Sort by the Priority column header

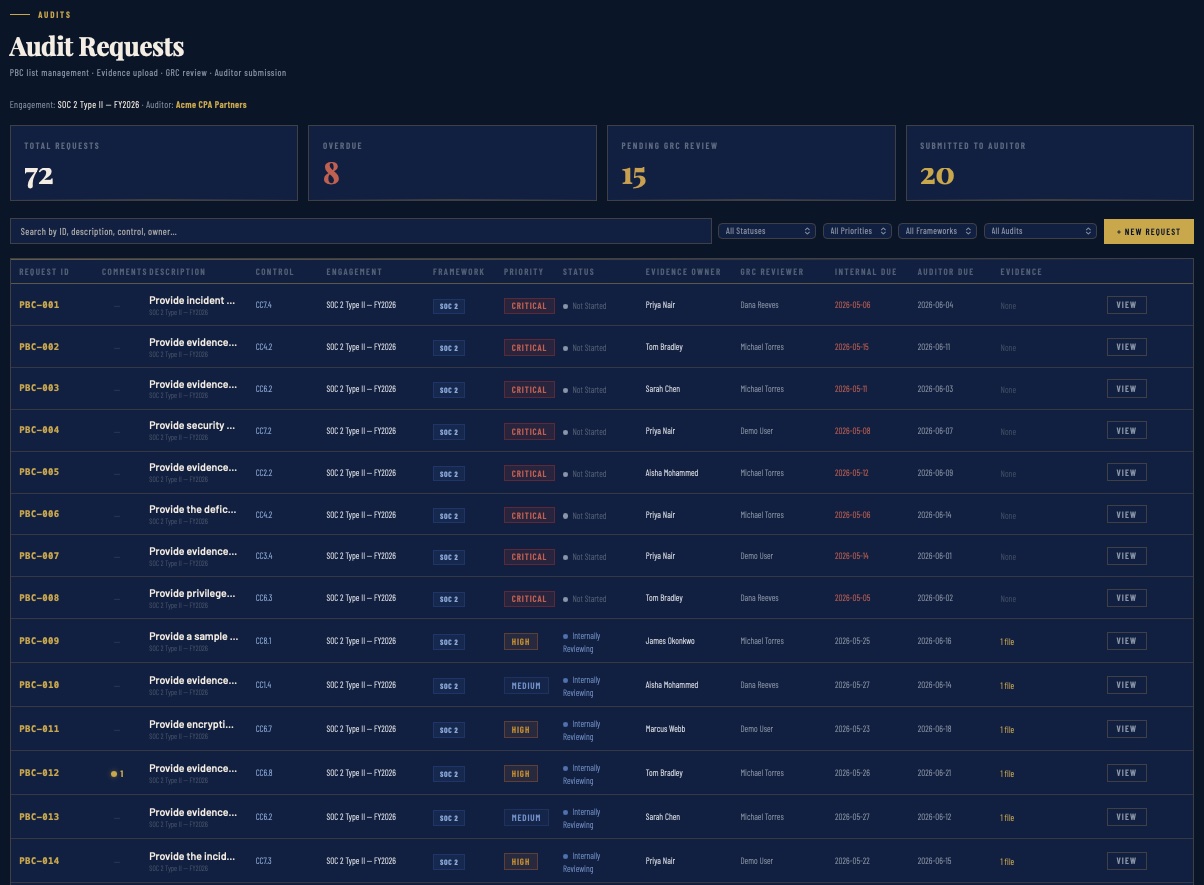pos(523,272)
